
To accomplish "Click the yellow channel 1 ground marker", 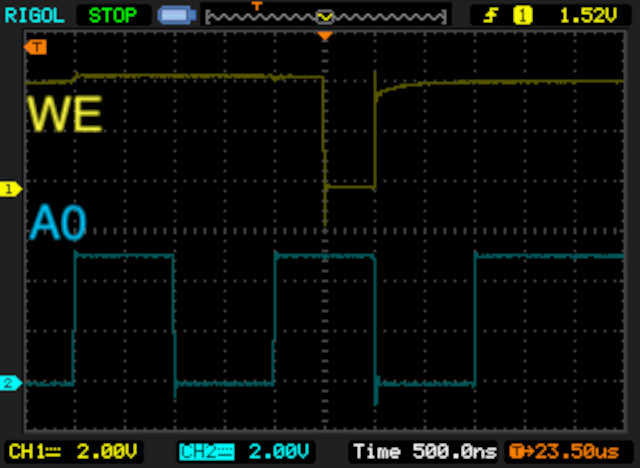I will click(x=10, y=189).
